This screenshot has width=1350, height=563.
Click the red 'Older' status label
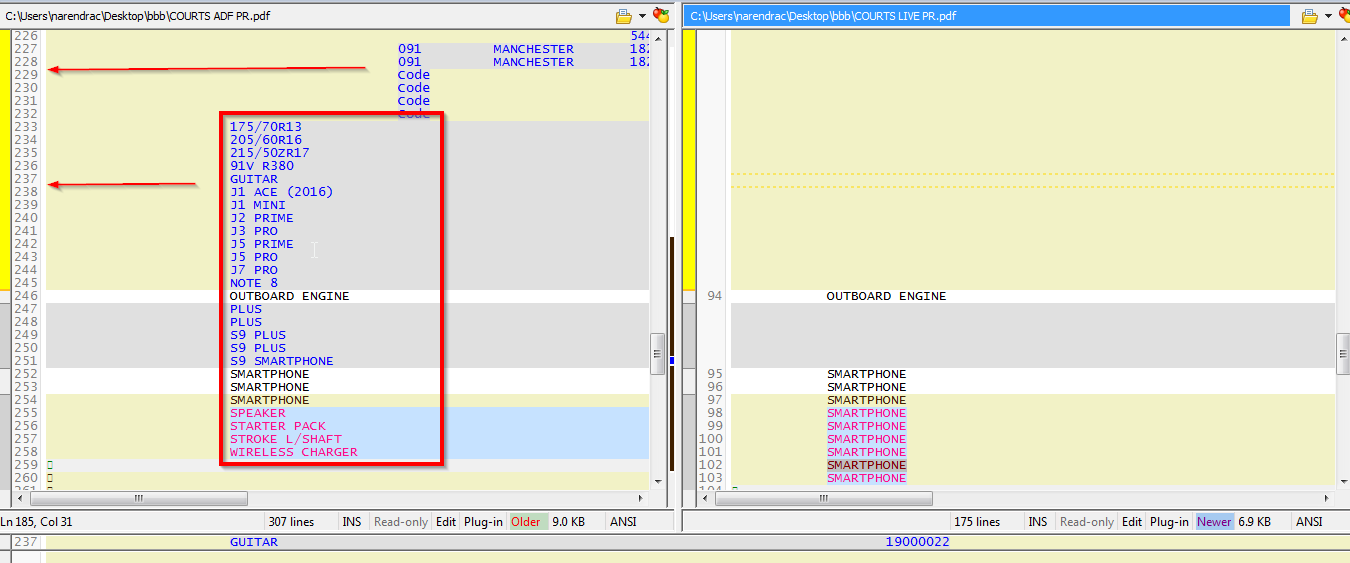click(526, 522)
